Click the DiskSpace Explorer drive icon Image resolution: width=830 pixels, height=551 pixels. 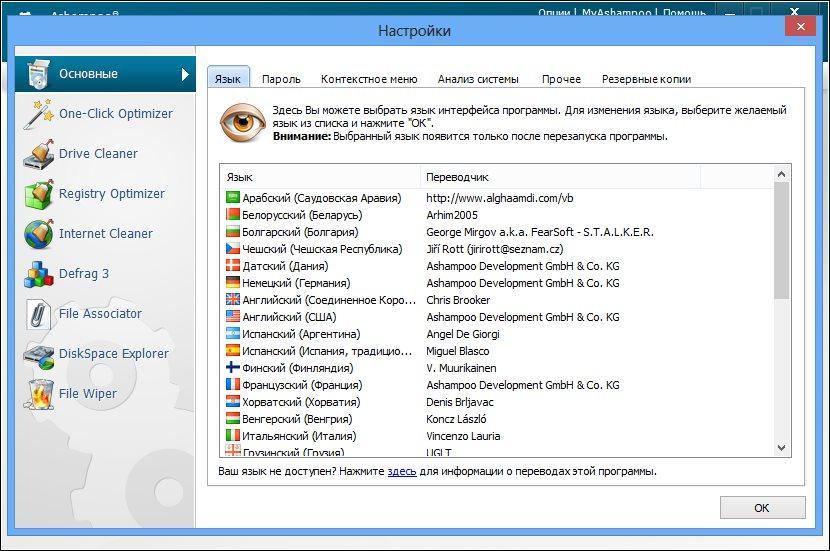(39, 355)
